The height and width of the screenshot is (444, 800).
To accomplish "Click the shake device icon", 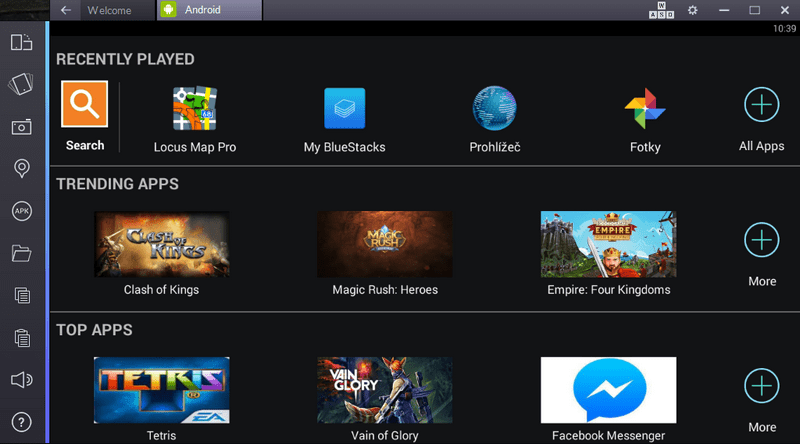I will (x=21, y=84).
